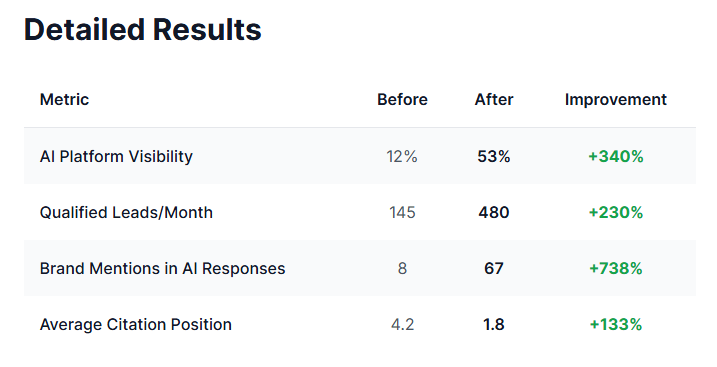Click the Before column header
The image size is (717, 367).
coord(402,100)
